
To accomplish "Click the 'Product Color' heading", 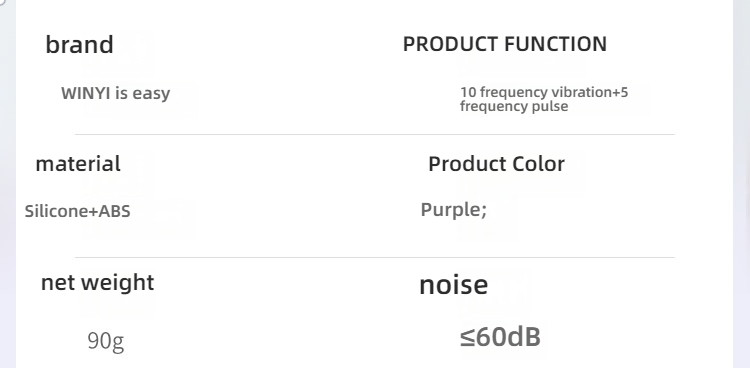I will (x=496, y=164).
